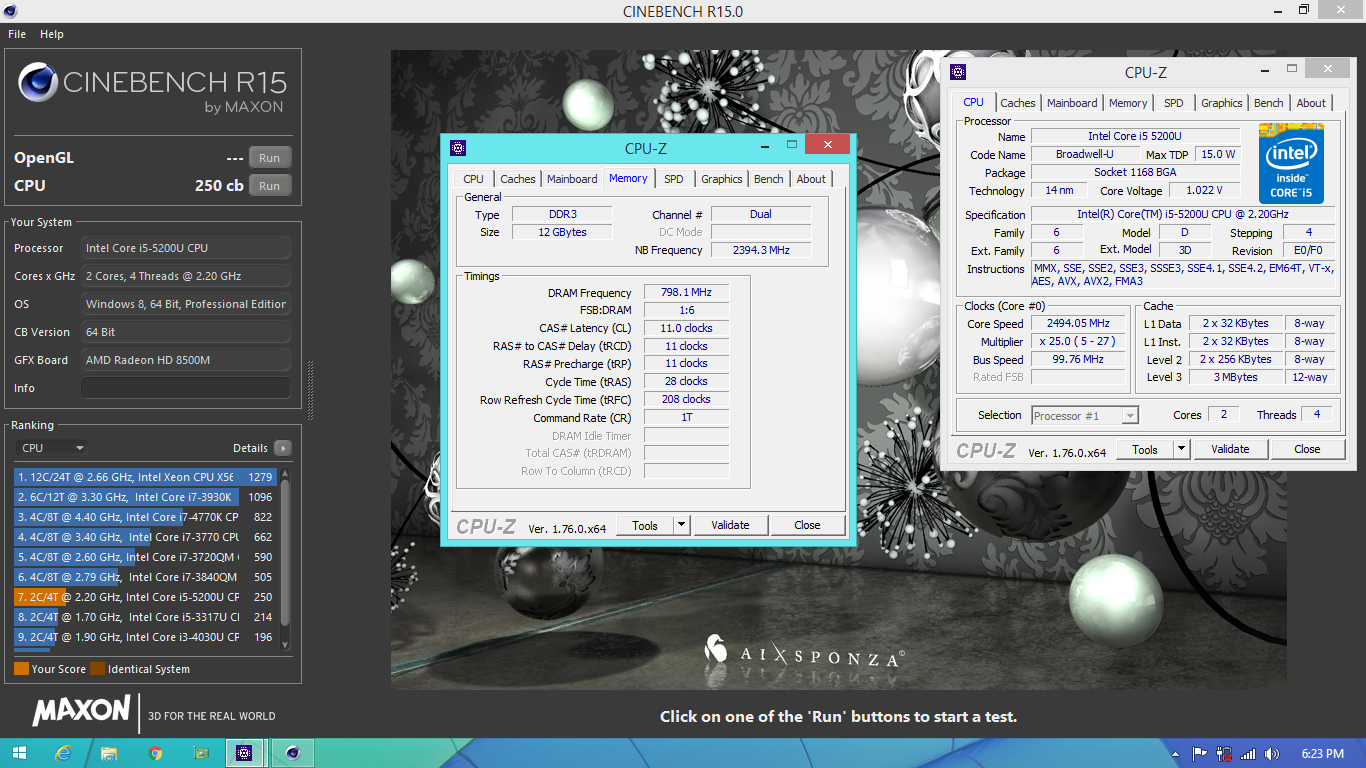Click the Details arrow icon in Ranking
This screenshot has width=1366, height=768.
(283, 448)
